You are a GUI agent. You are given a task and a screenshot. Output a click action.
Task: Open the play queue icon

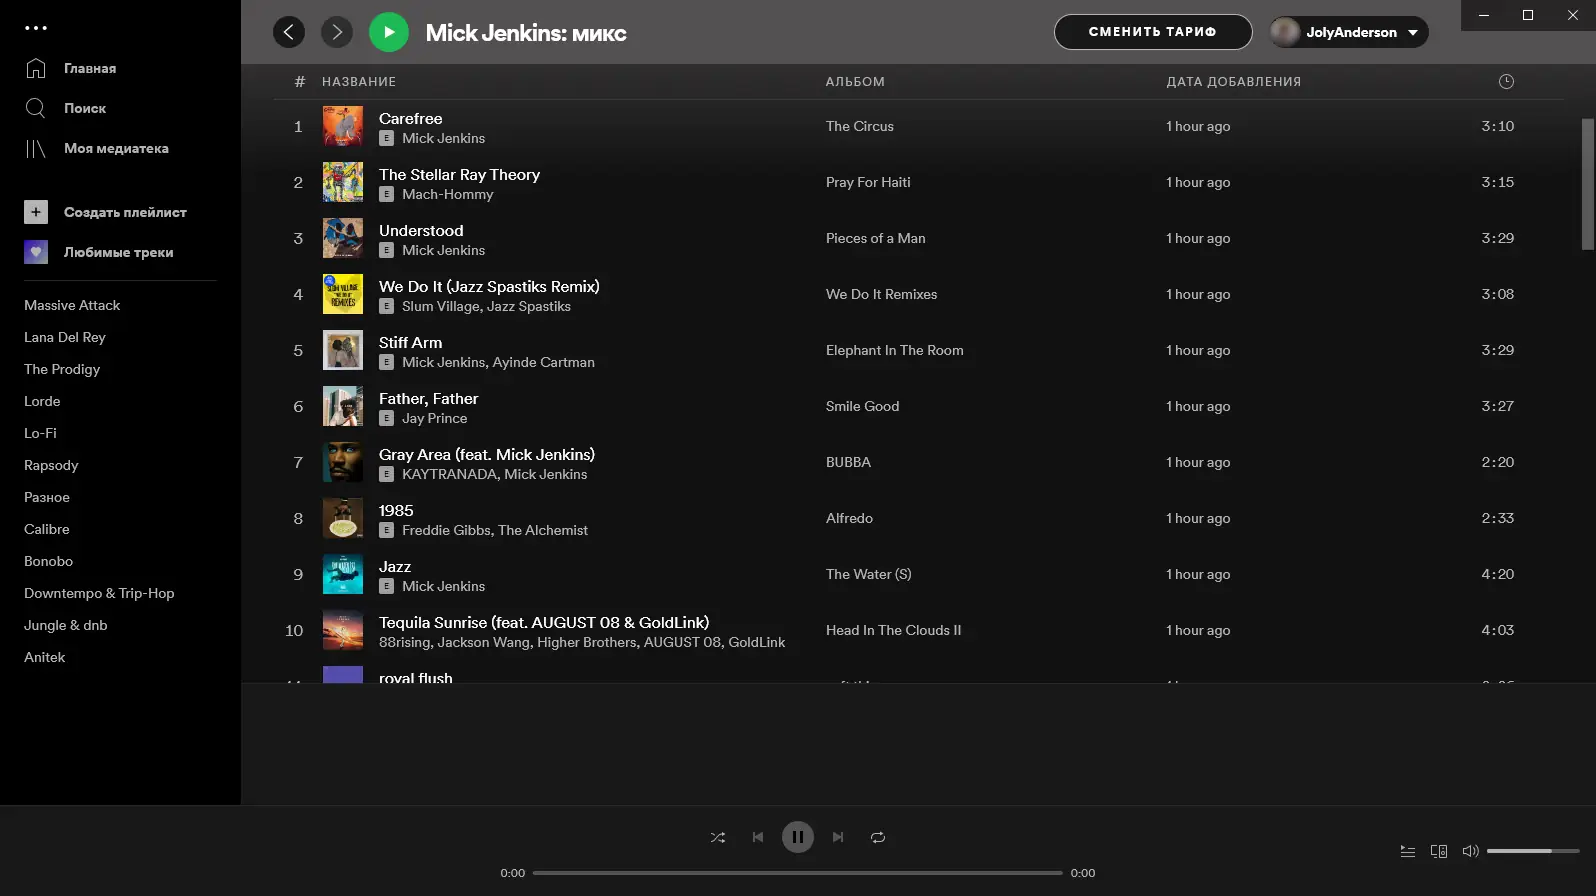1408,851
